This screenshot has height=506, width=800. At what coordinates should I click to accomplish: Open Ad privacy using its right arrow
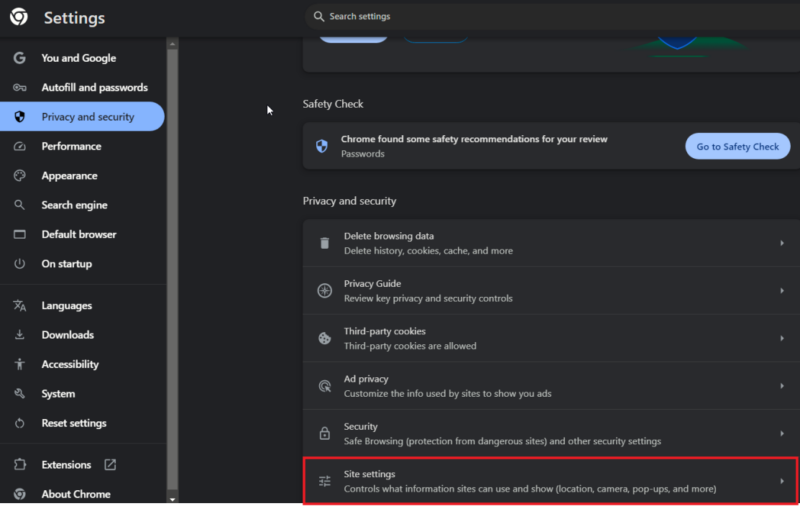(782, 386)
